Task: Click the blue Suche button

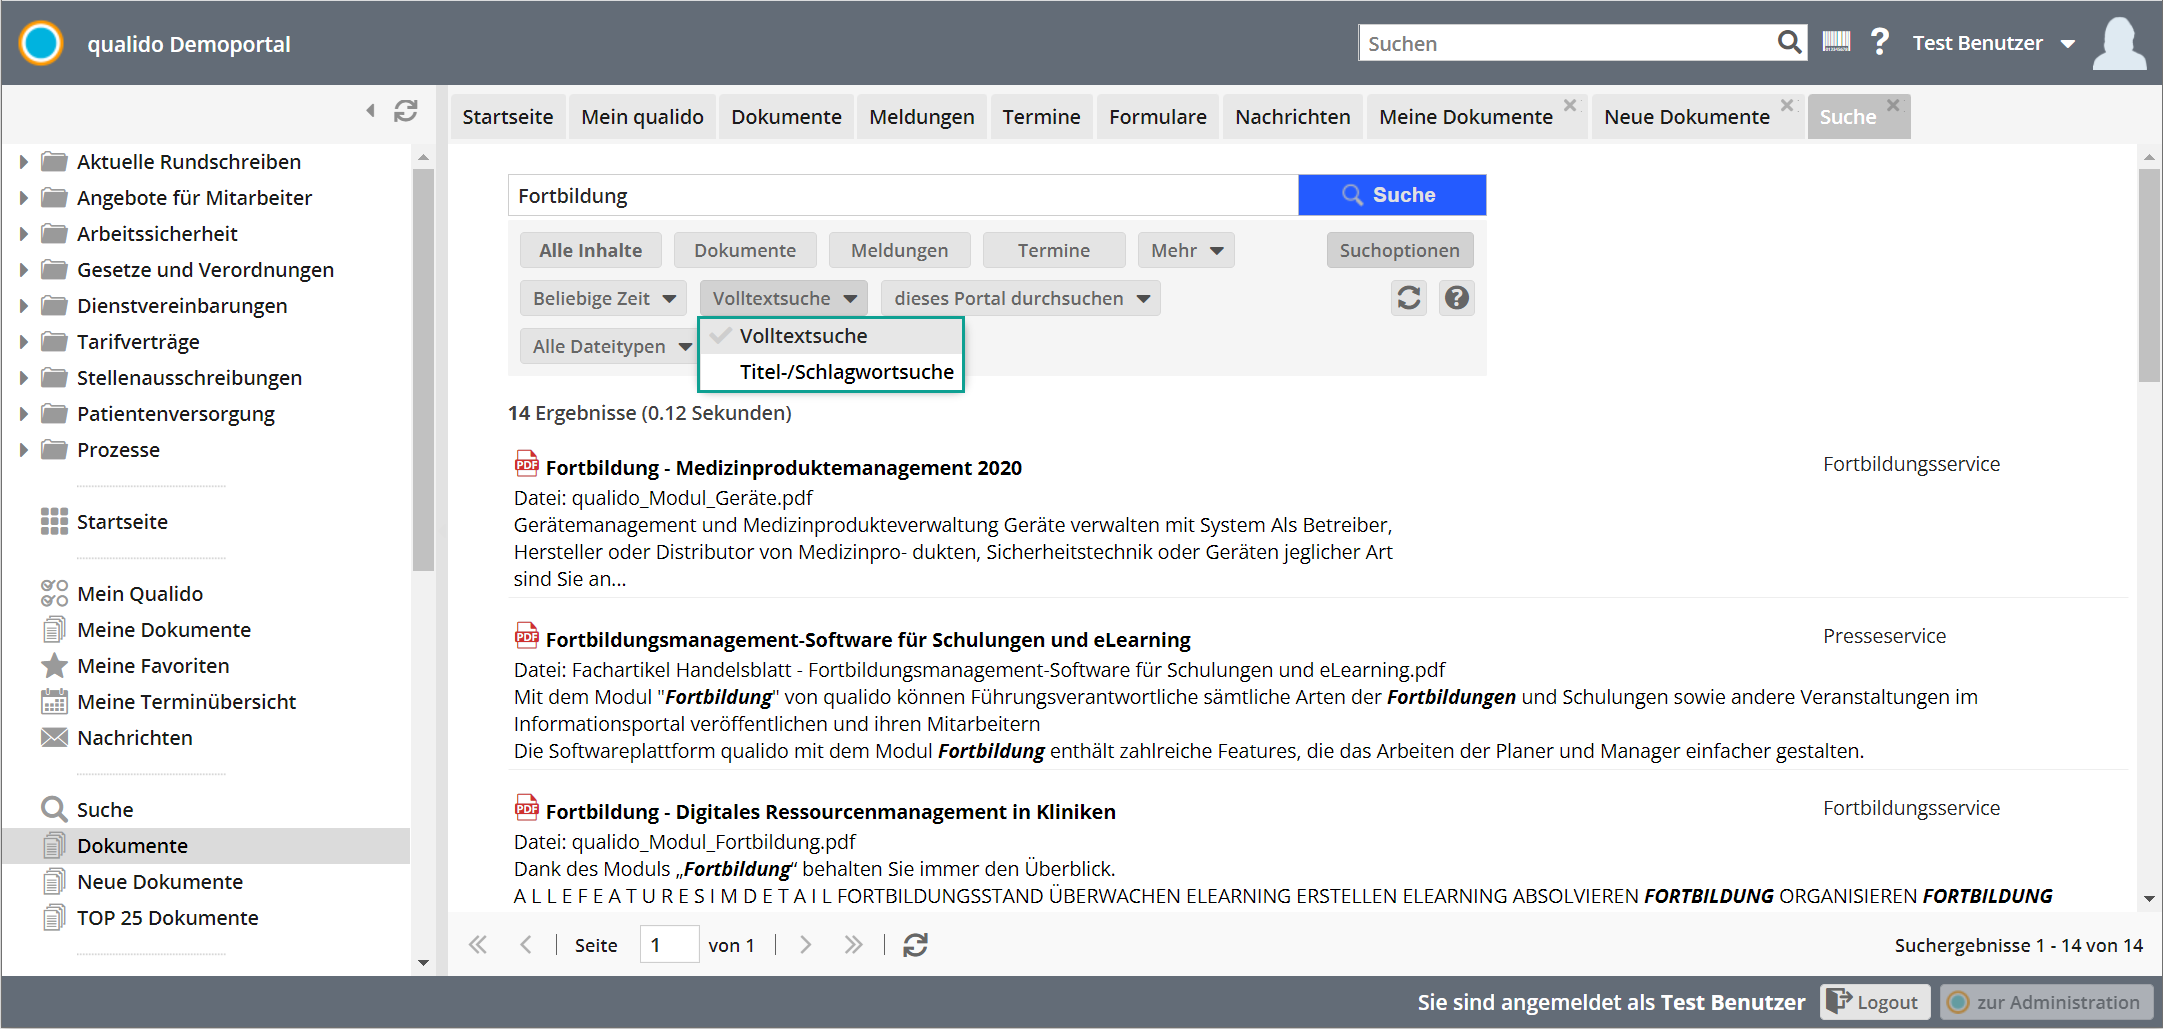Action: 1392,195
